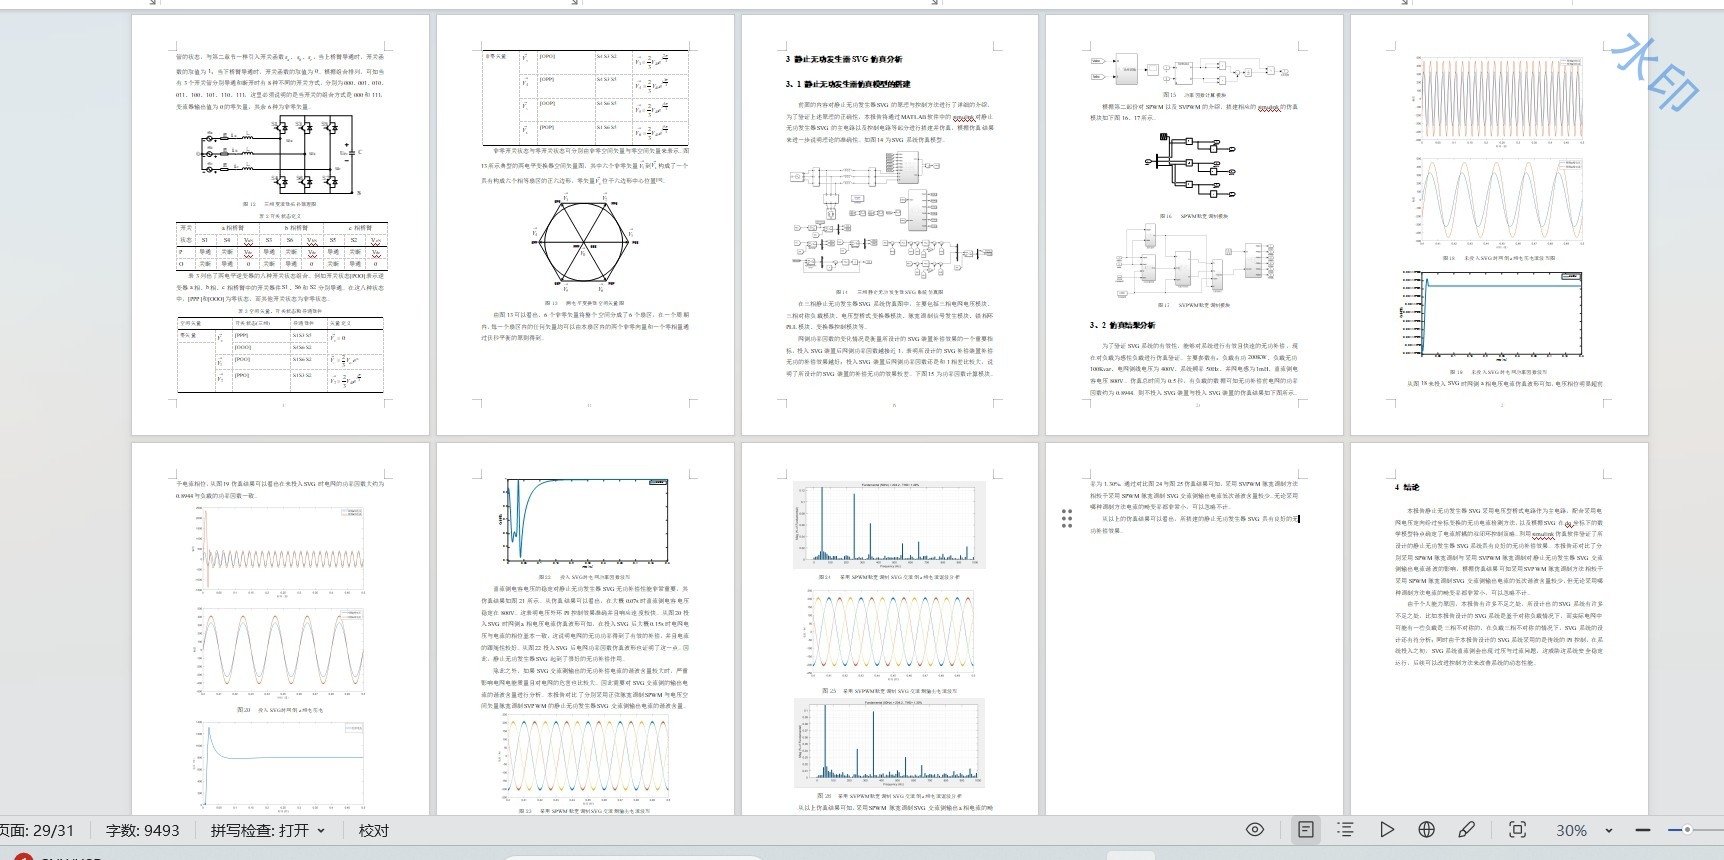This screenshot has width=1724, height=860.
Task: Click heading 3.2 仿真结果分析
Action: click(1122, 325)
